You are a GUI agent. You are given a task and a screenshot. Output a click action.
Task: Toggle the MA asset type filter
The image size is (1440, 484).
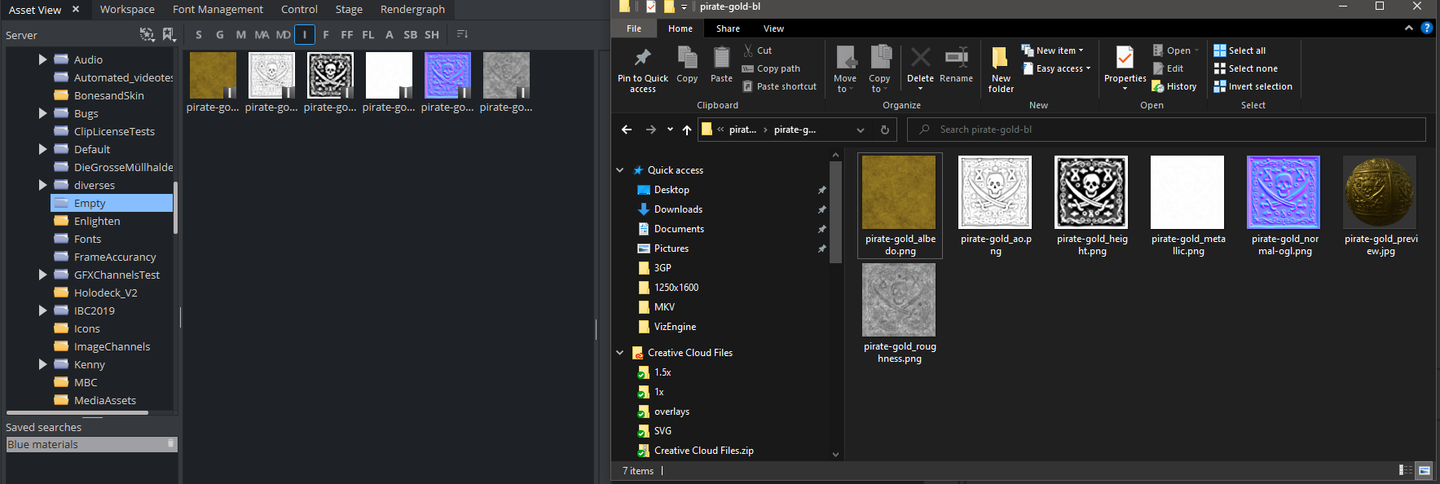[x=262, y=35]
